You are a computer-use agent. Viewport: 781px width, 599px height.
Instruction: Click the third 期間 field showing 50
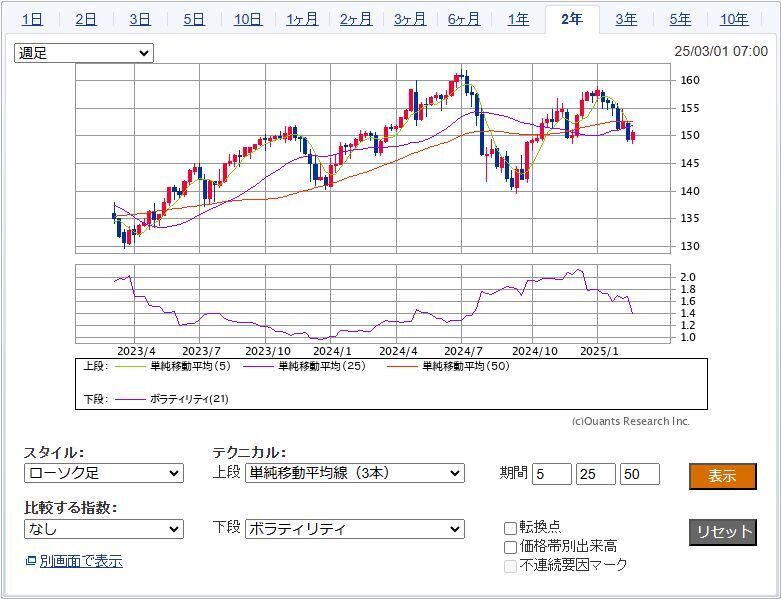click(640, 474)
